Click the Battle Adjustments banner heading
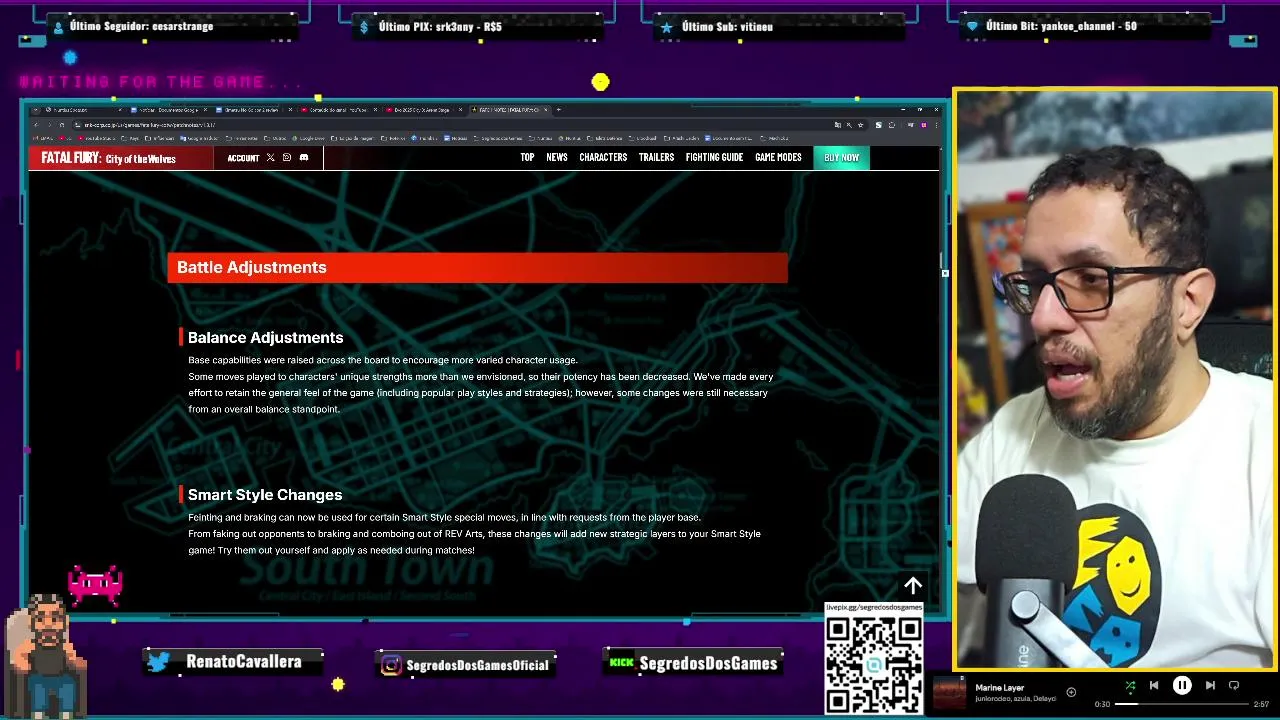 (x=477, y=267)
